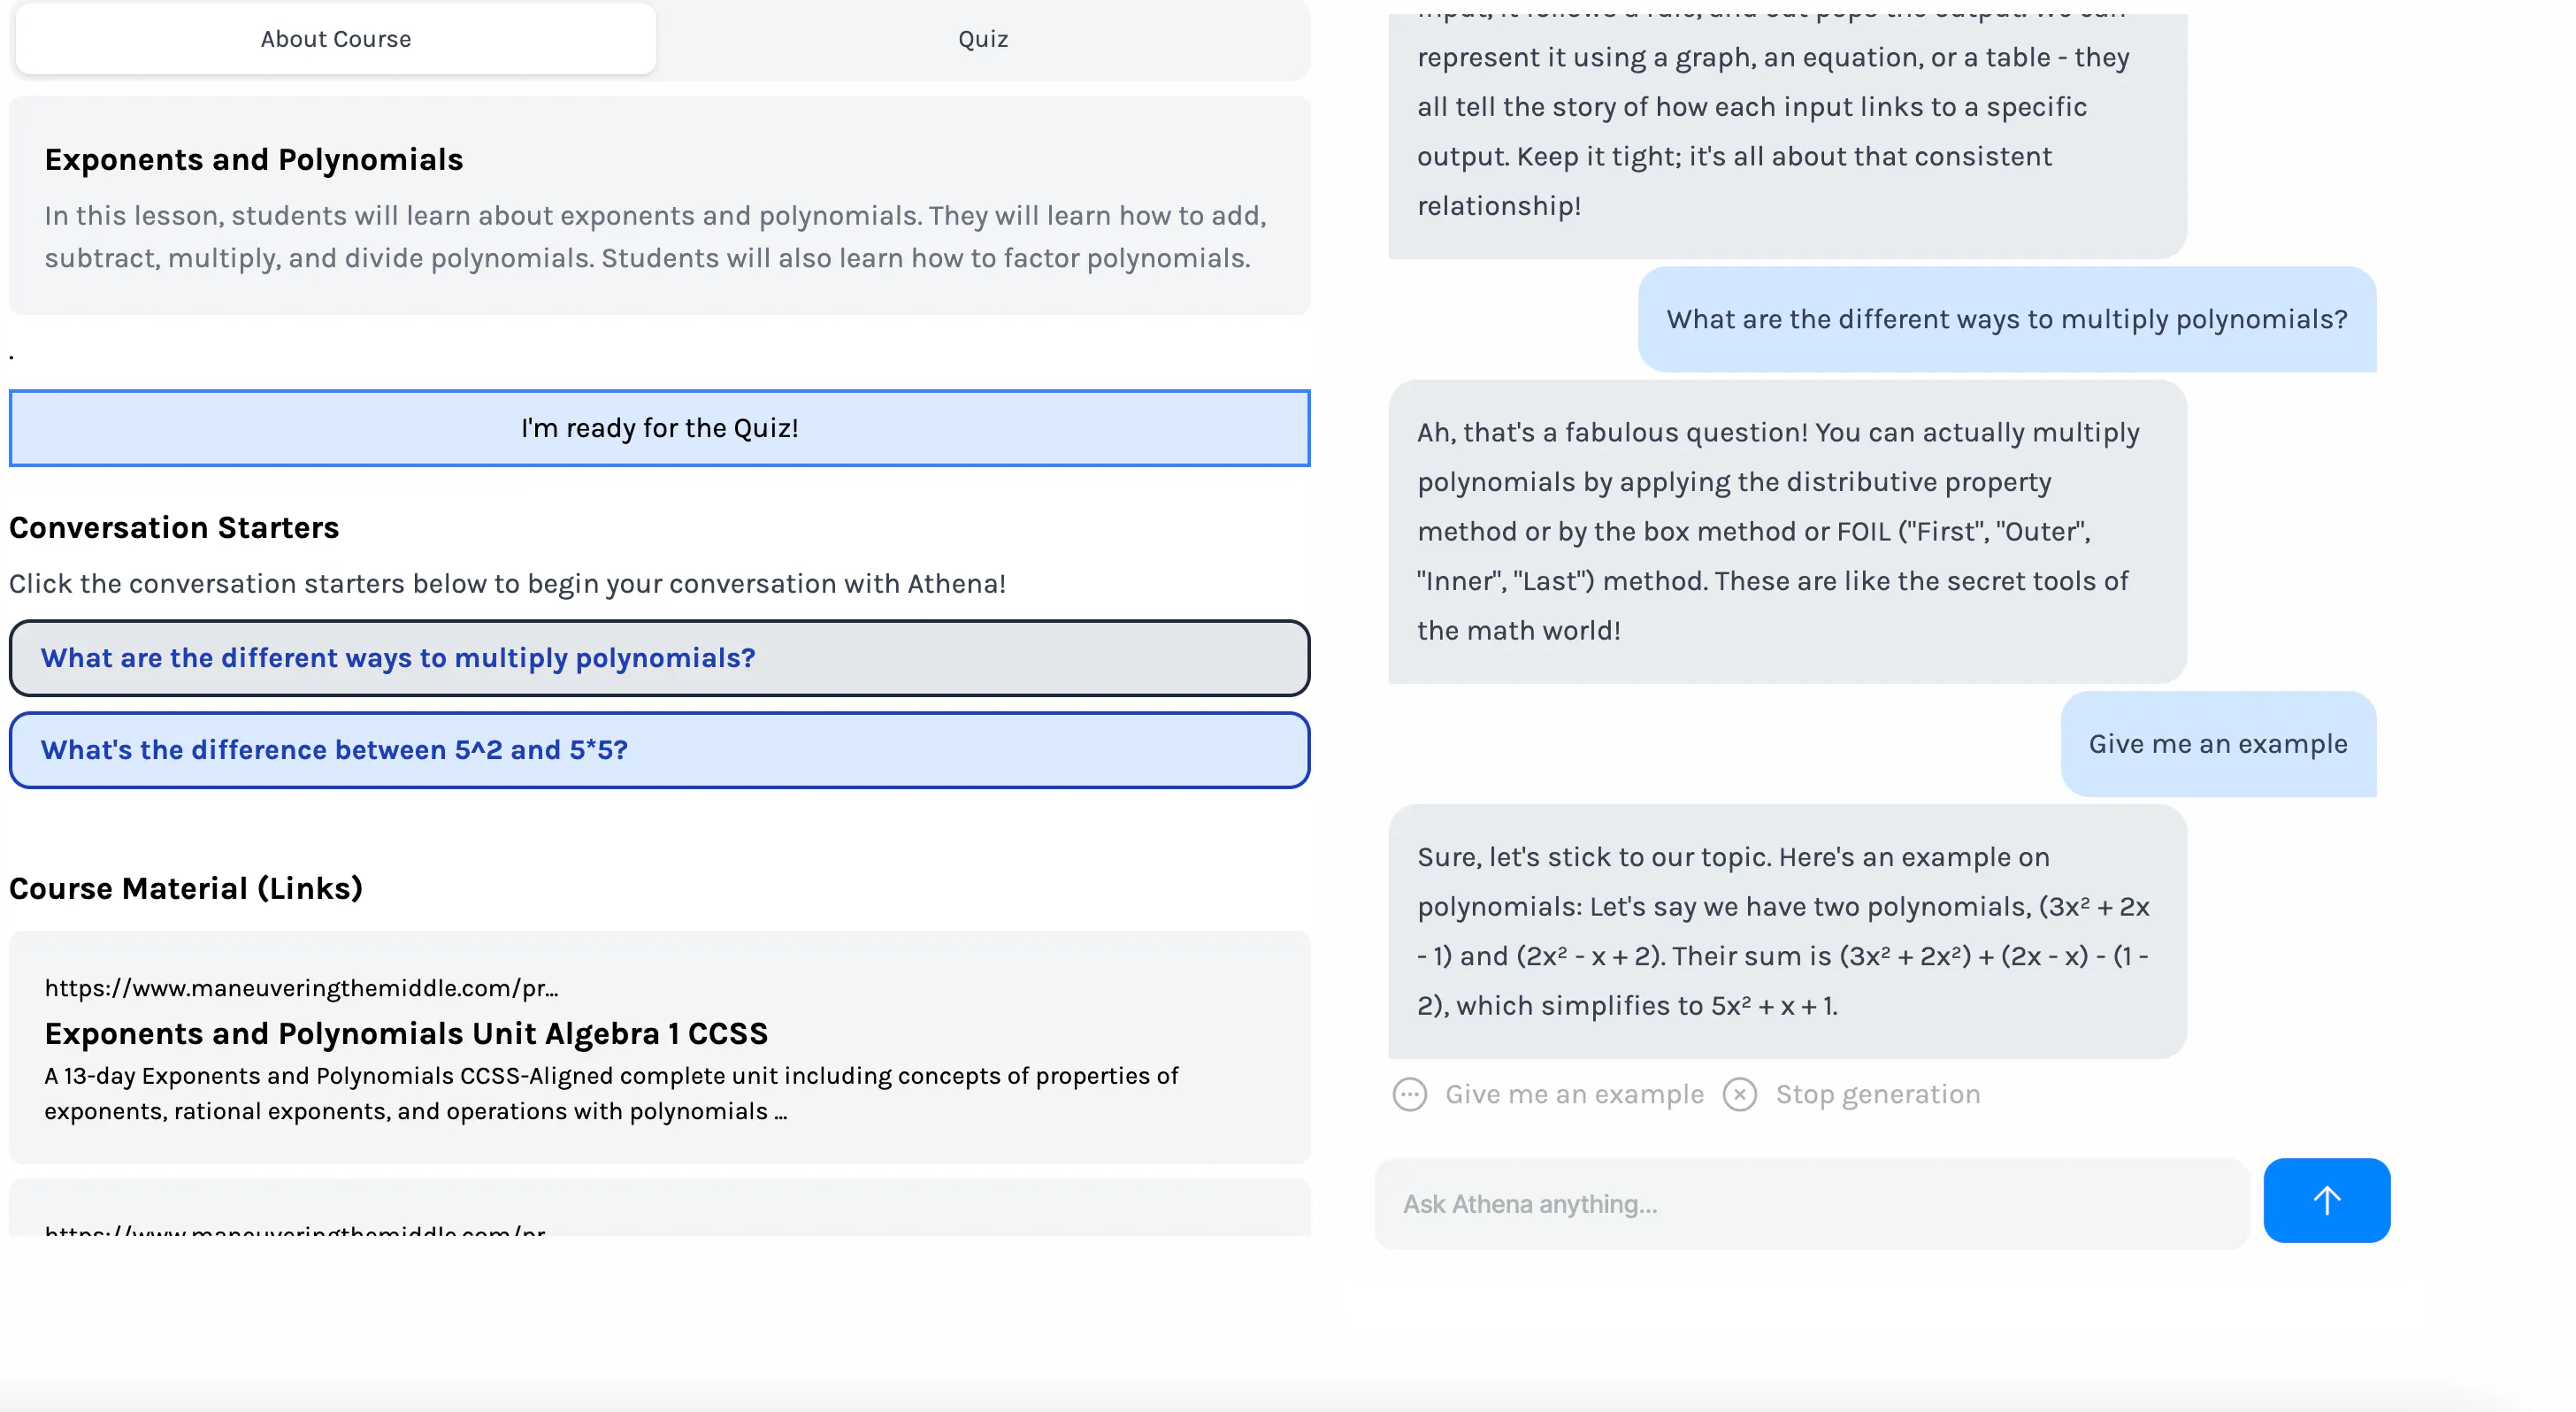Click the maneuveringthemiddle.com URL in first material card
This screenshot has width=2576, height=1412.
coord(301,988)
